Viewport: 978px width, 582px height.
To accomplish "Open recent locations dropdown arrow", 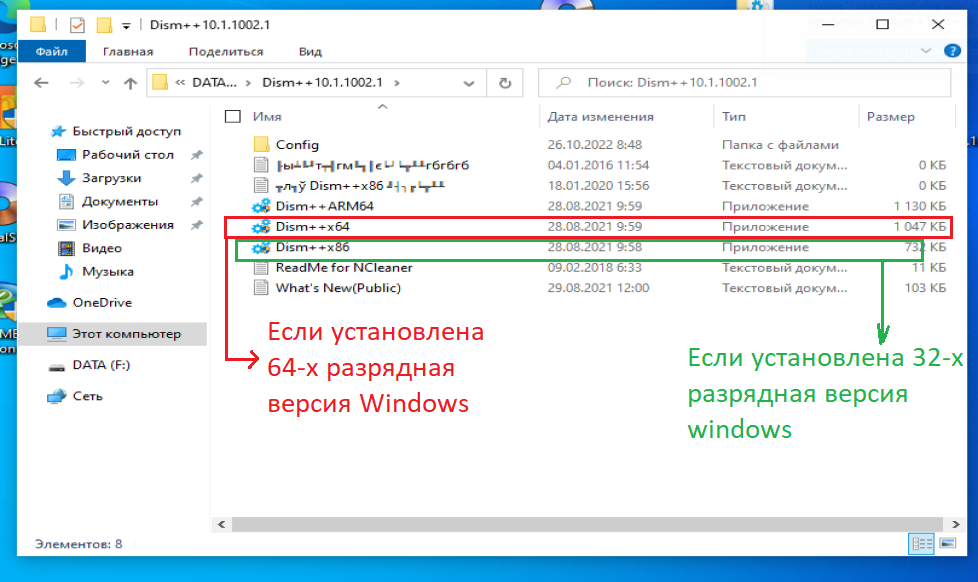I will pos(105,82).
